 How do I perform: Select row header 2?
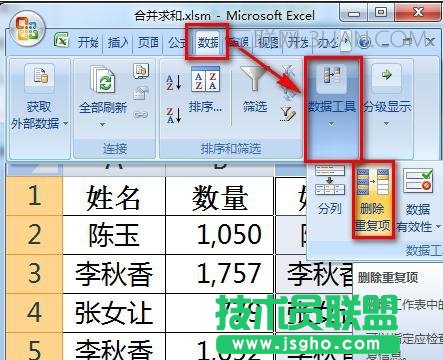point(34,235)
